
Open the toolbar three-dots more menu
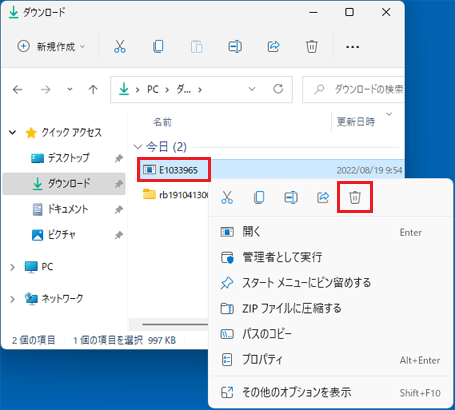[x=352, y=47]
